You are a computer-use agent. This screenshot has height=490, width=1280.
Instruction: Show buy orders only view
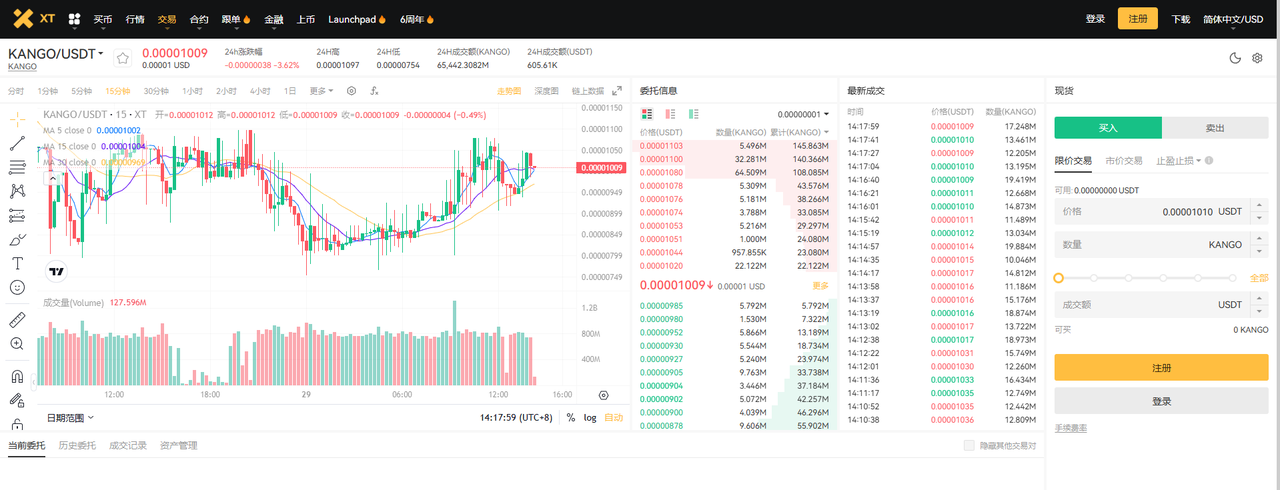[694, 114]
